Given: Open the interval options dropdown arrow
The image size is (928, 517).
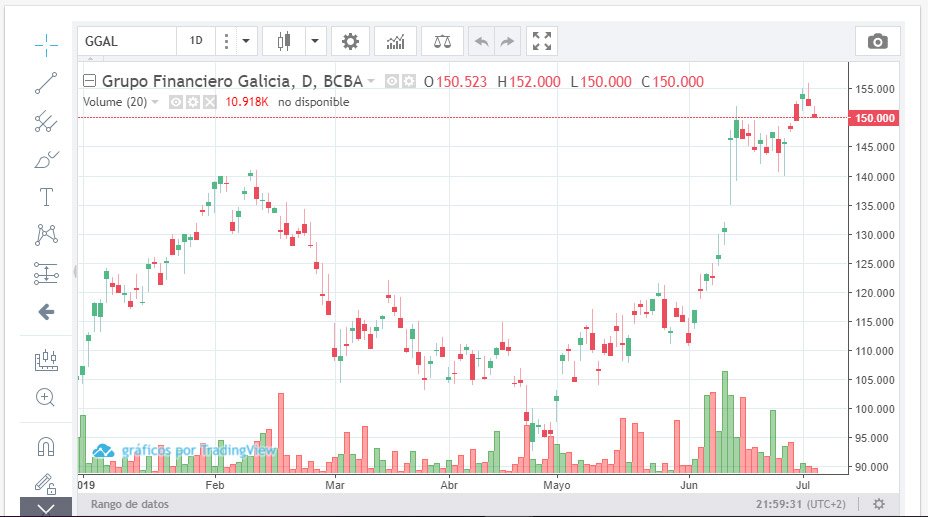Looking at the screenshot, I should 246,41.
